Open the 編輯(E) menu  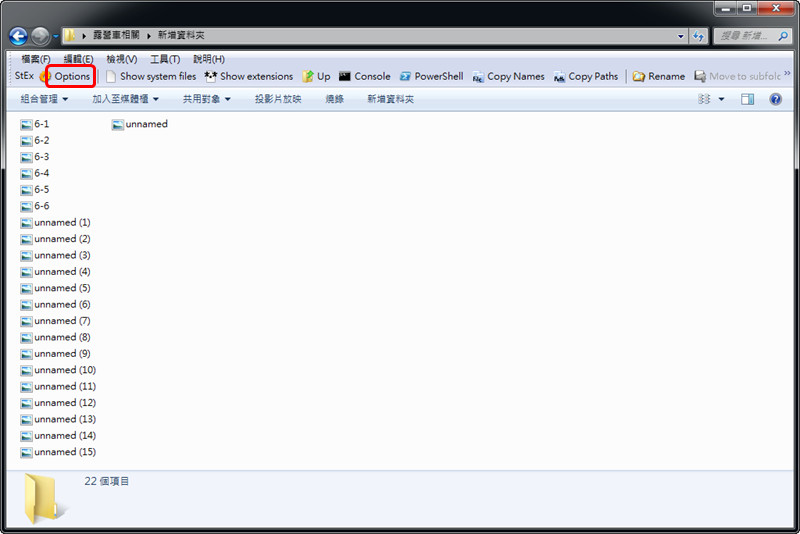click(78, 59)
